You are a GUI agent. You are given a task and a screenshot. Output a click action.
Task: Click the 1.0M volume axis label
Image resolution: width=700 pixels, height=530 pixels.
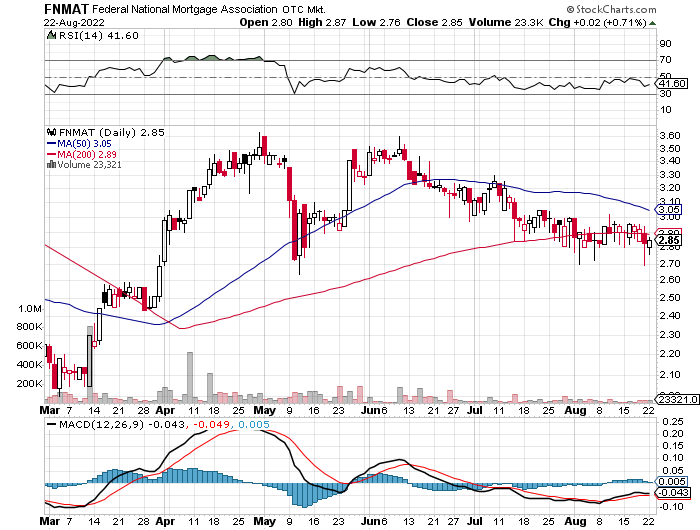pyautogui.click(x=30, y=309)
